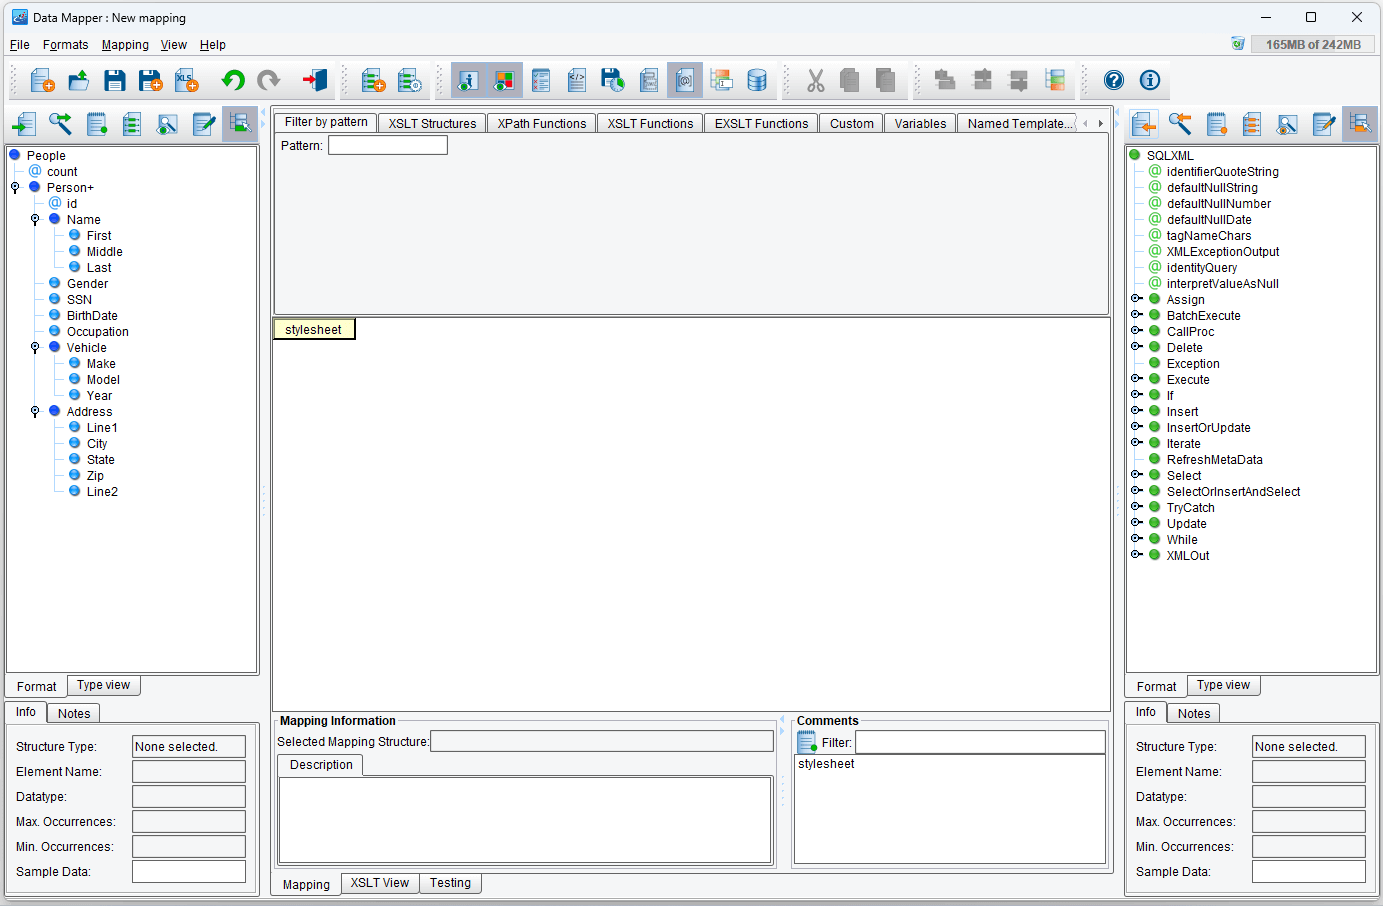
Task: Open the View menu
Action: [174, 45]
